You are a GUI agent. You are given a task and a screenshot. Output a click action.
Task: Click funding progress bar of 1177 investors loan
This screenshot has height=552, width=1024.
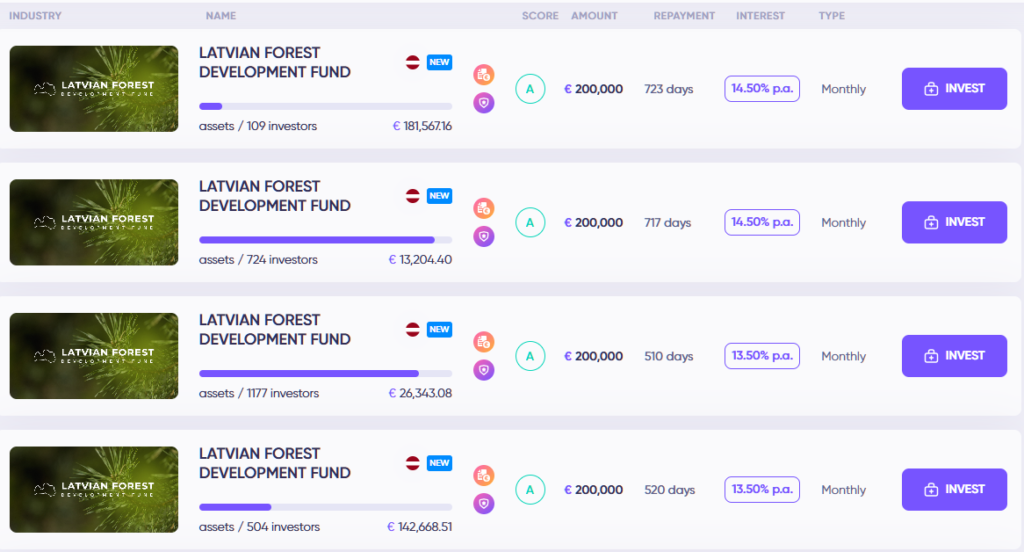coord(325,374)
